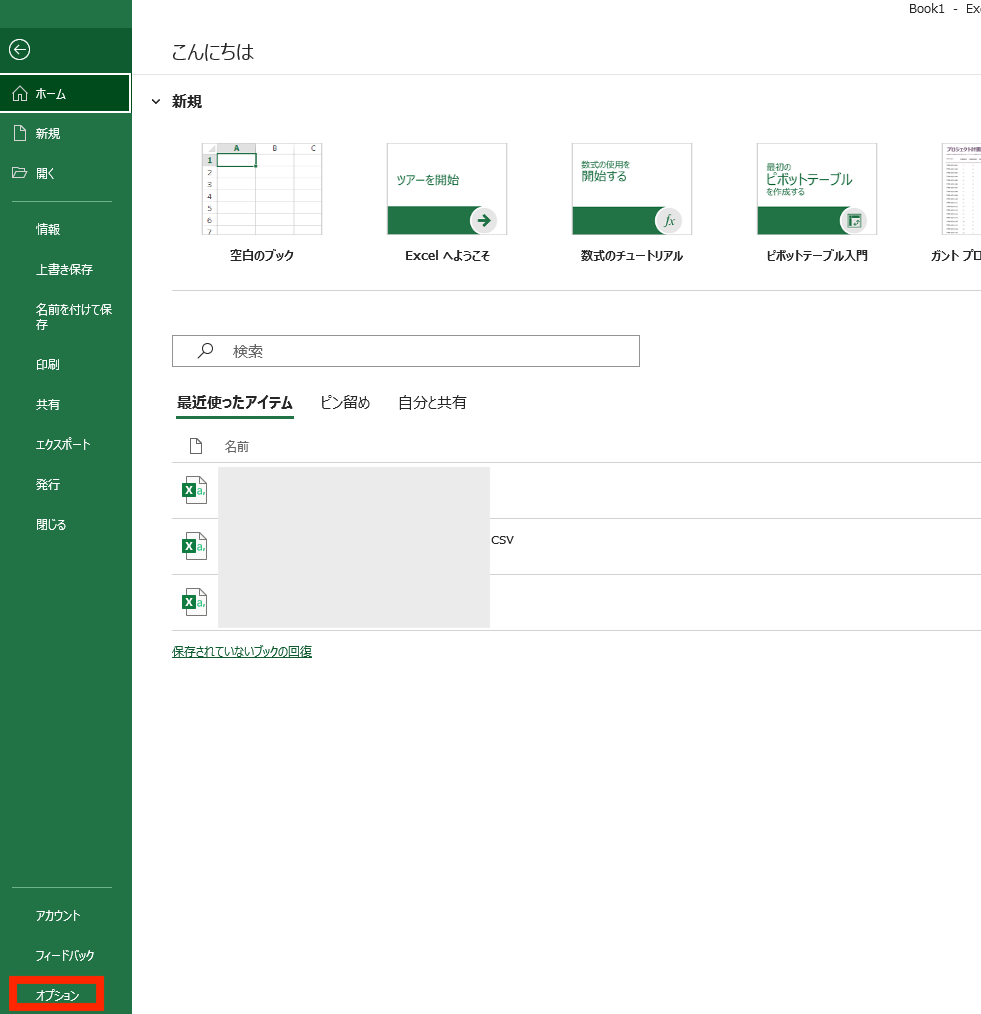The image size is (981, 1014).
Task: Open the 印刷 page
Action: (x=48, y=364)
